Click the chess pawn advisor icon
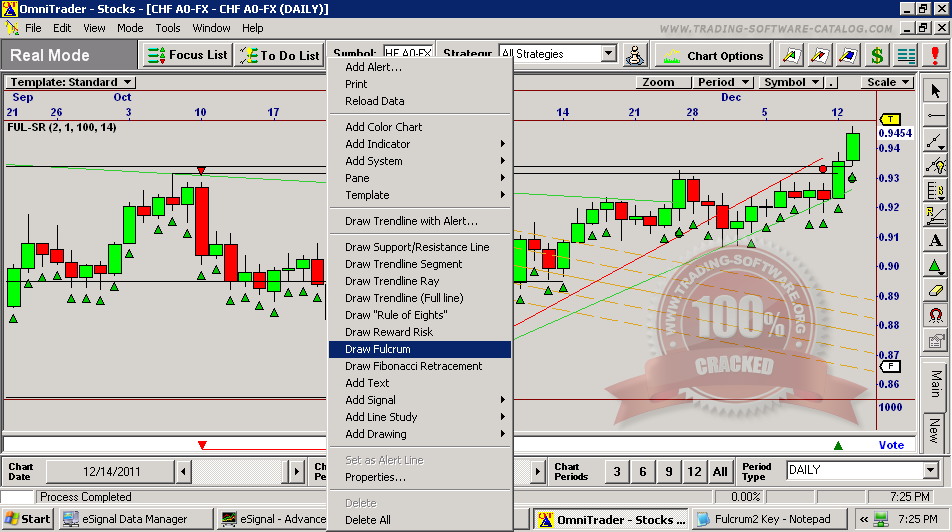This screenshot has width=952, height=532. 635,55
